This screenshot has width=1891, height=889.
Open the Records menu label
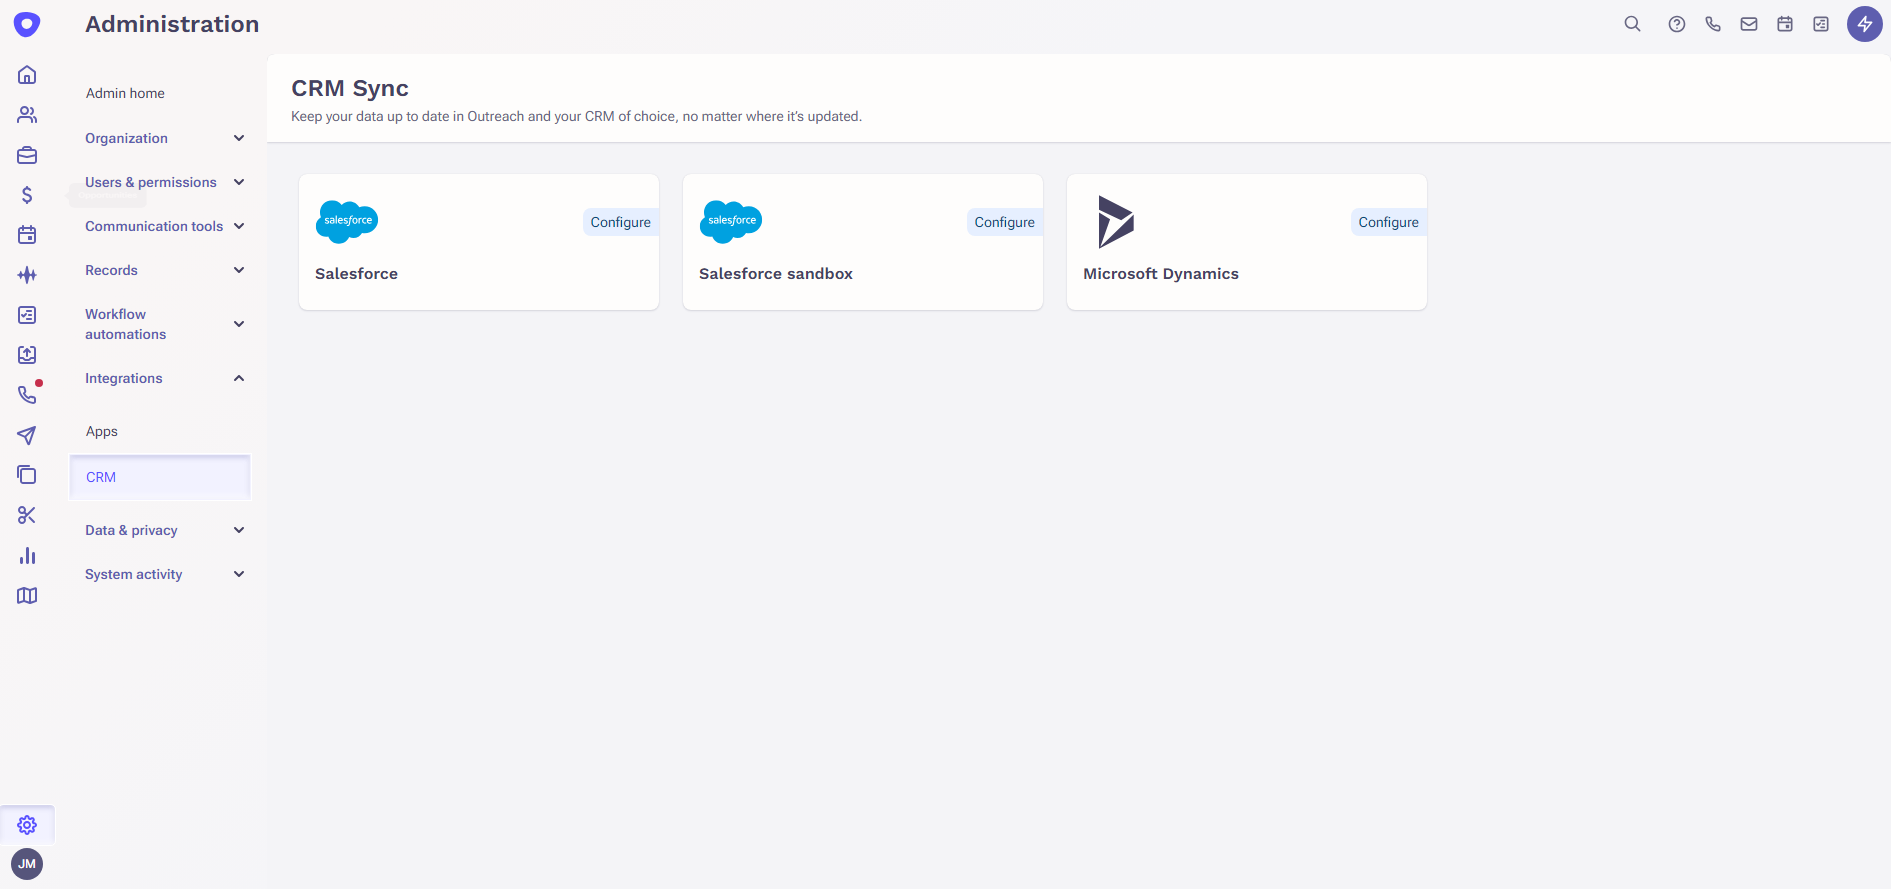point(111,270)
